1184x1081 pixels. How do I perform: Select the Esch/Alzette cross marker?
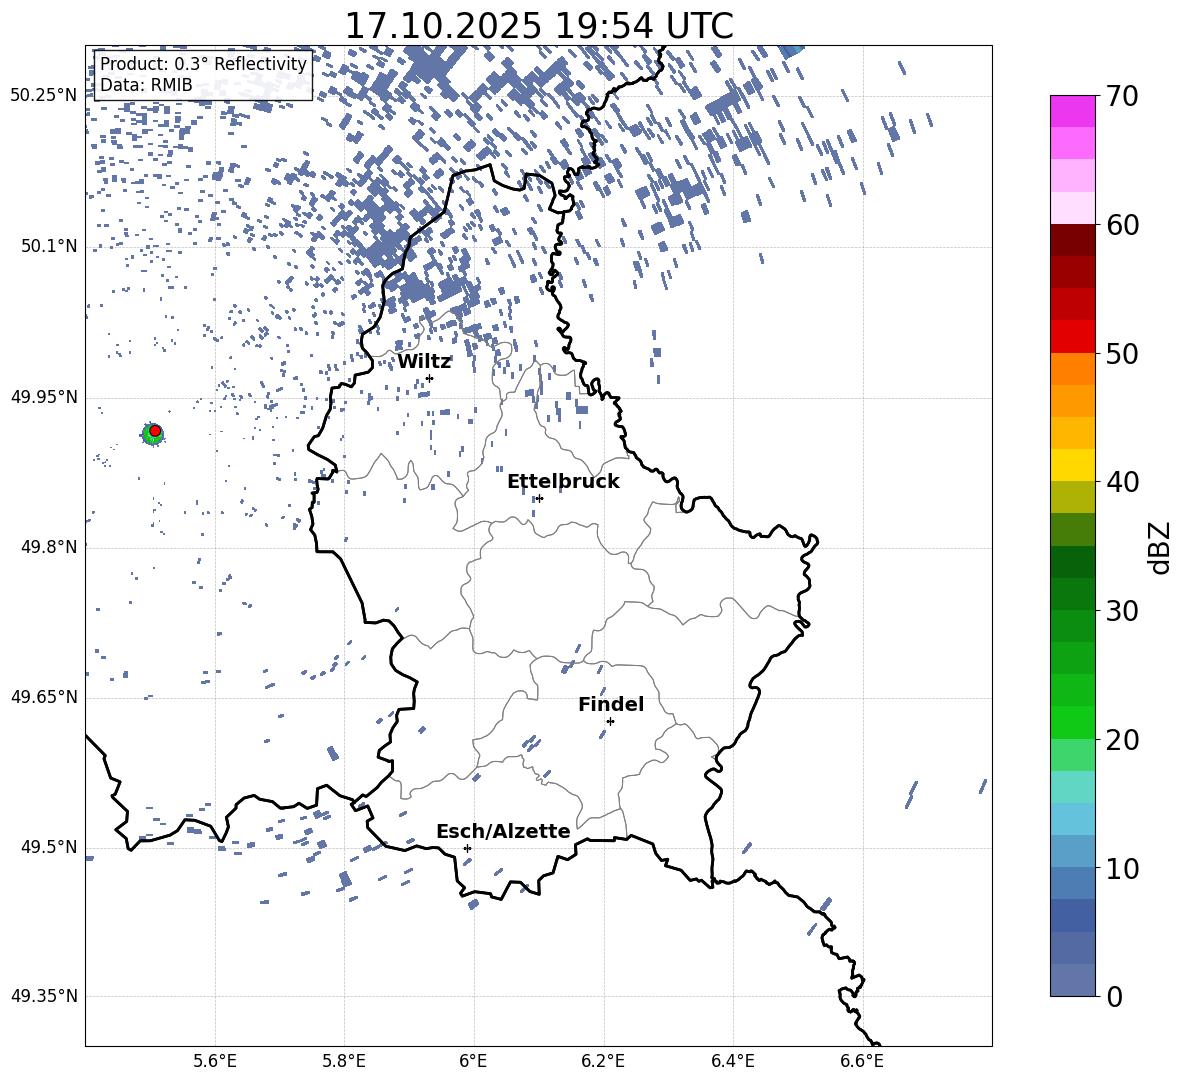[x=467, y=848]
